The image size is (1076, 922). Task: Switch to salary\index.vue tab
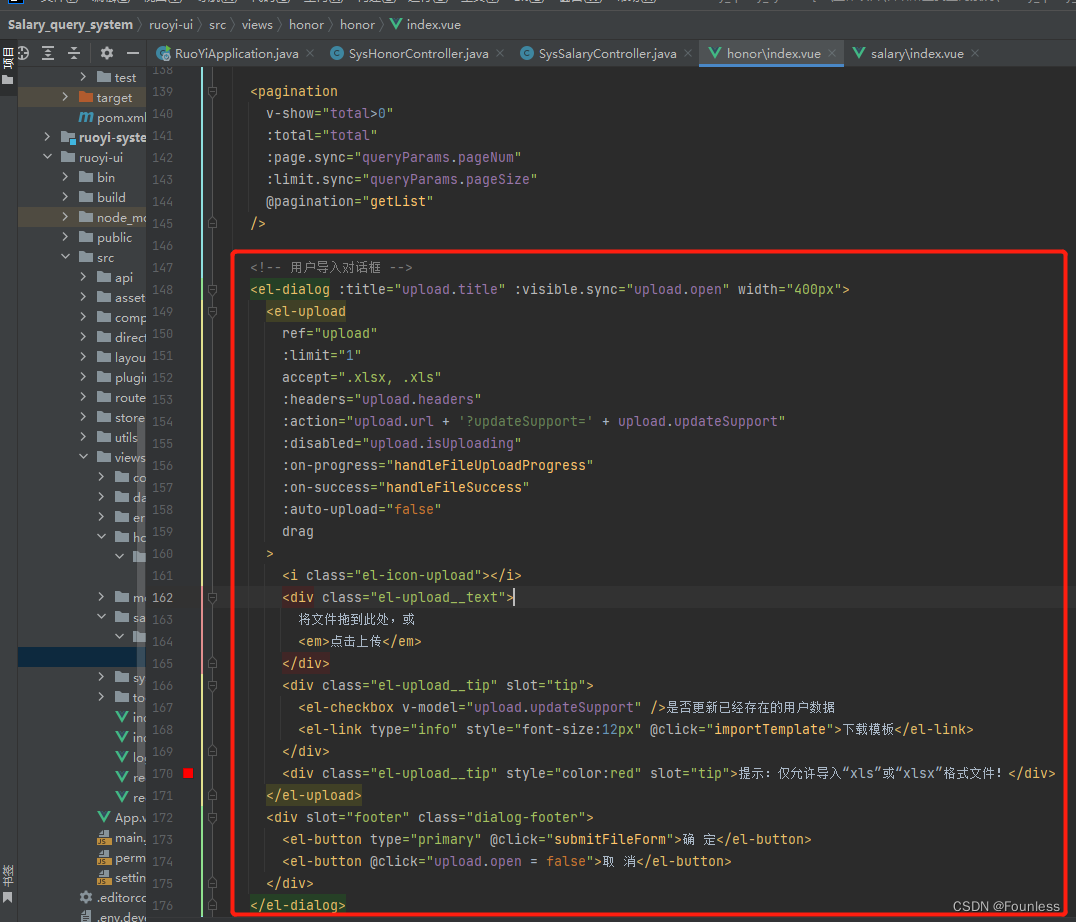(917, 54)
